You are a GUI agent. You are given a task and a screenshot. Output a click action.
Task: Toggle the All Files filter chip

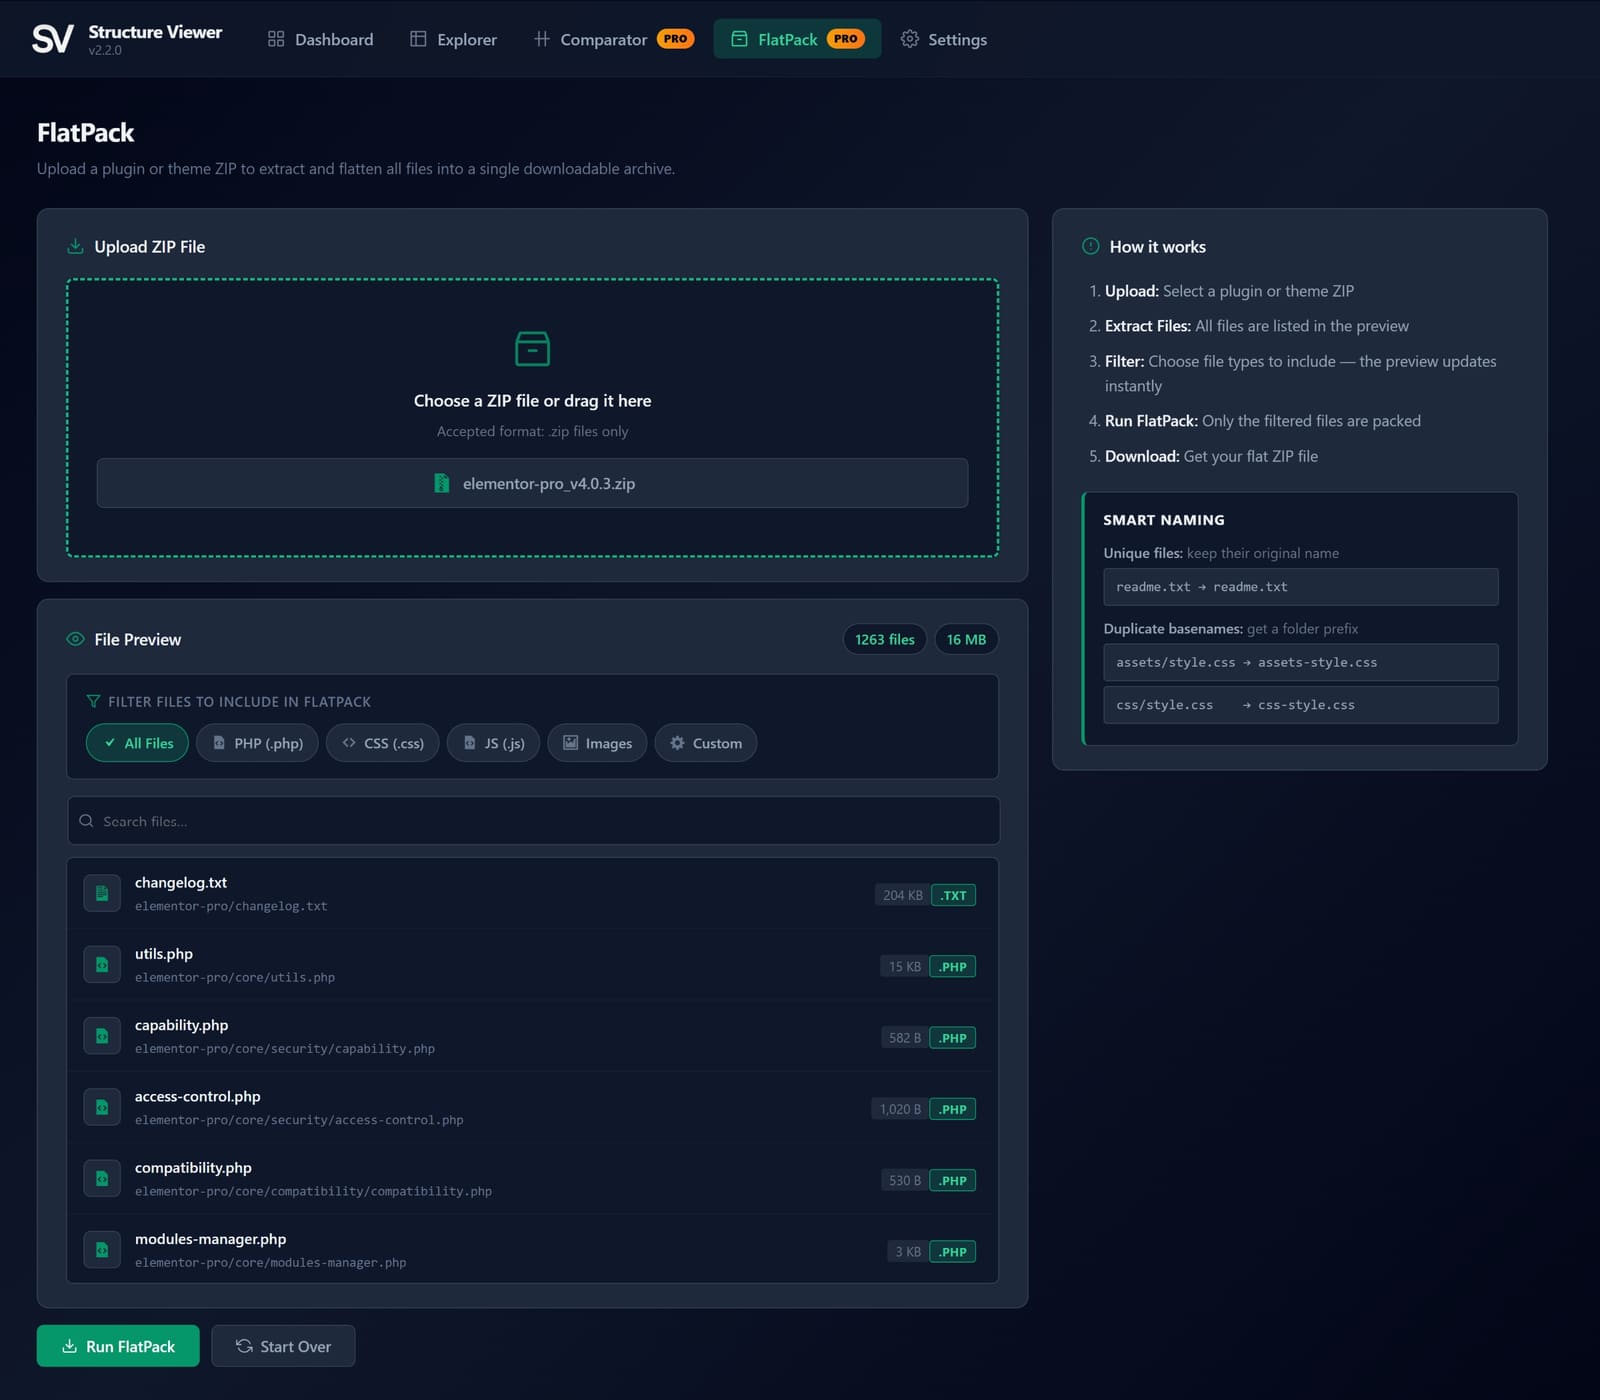click(137, 743)
